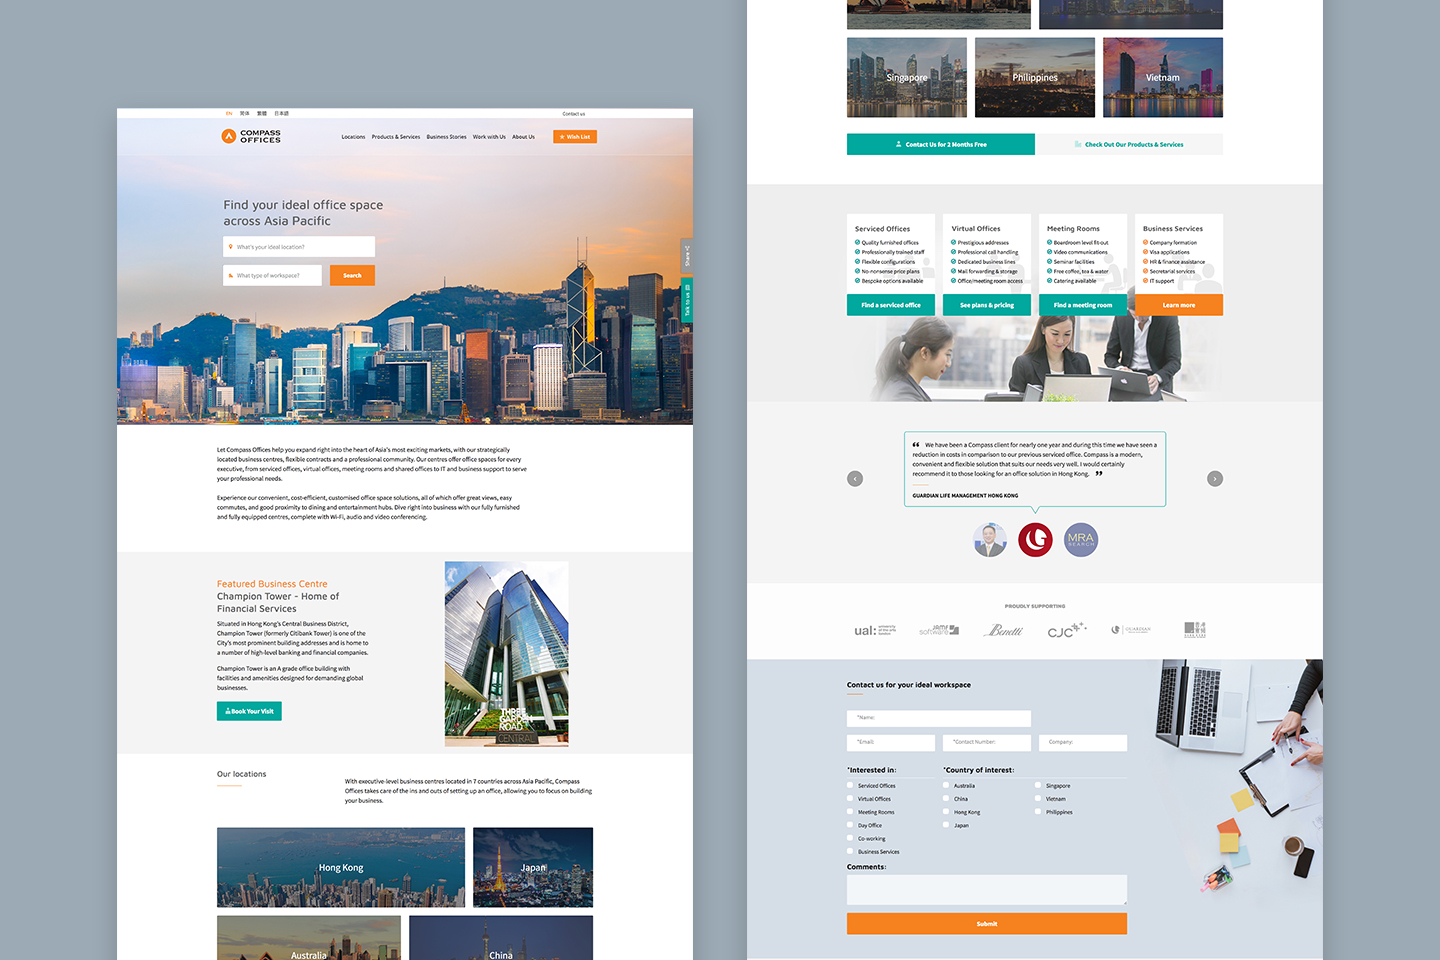Click the orange Learn more button
The width and height of the screenshot is (1440, 960).
[x=1179, y=305]
